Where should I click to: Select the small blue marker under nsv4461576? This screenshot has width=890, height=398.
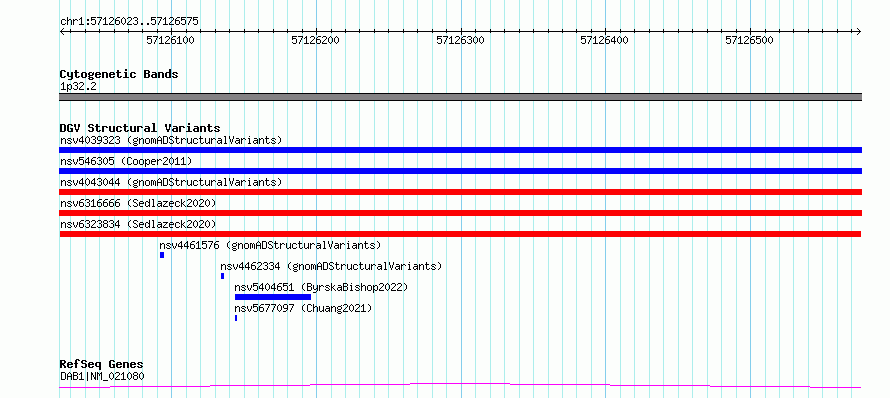(162, 255)
